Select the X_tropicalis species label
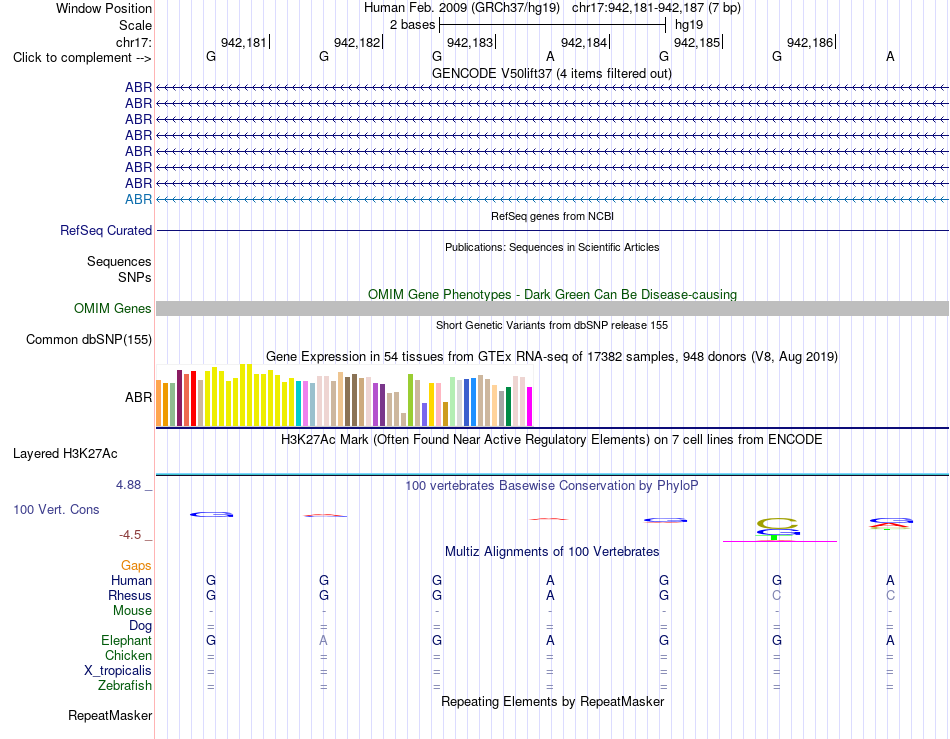 (118, 671)
